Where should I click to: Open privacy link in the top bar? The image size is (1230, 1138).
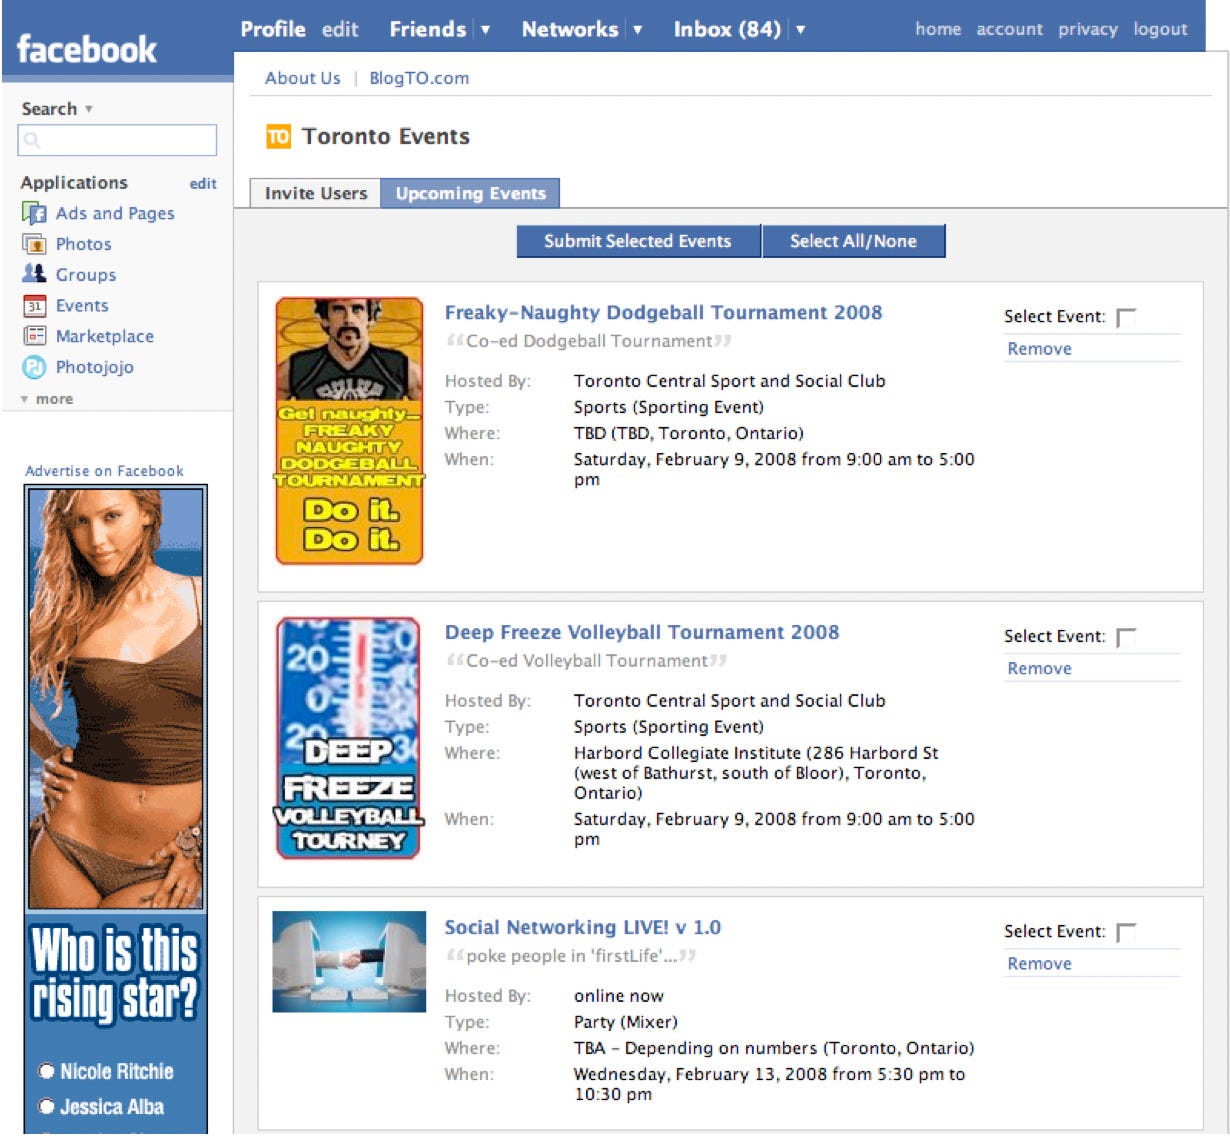coord(1088,29)
